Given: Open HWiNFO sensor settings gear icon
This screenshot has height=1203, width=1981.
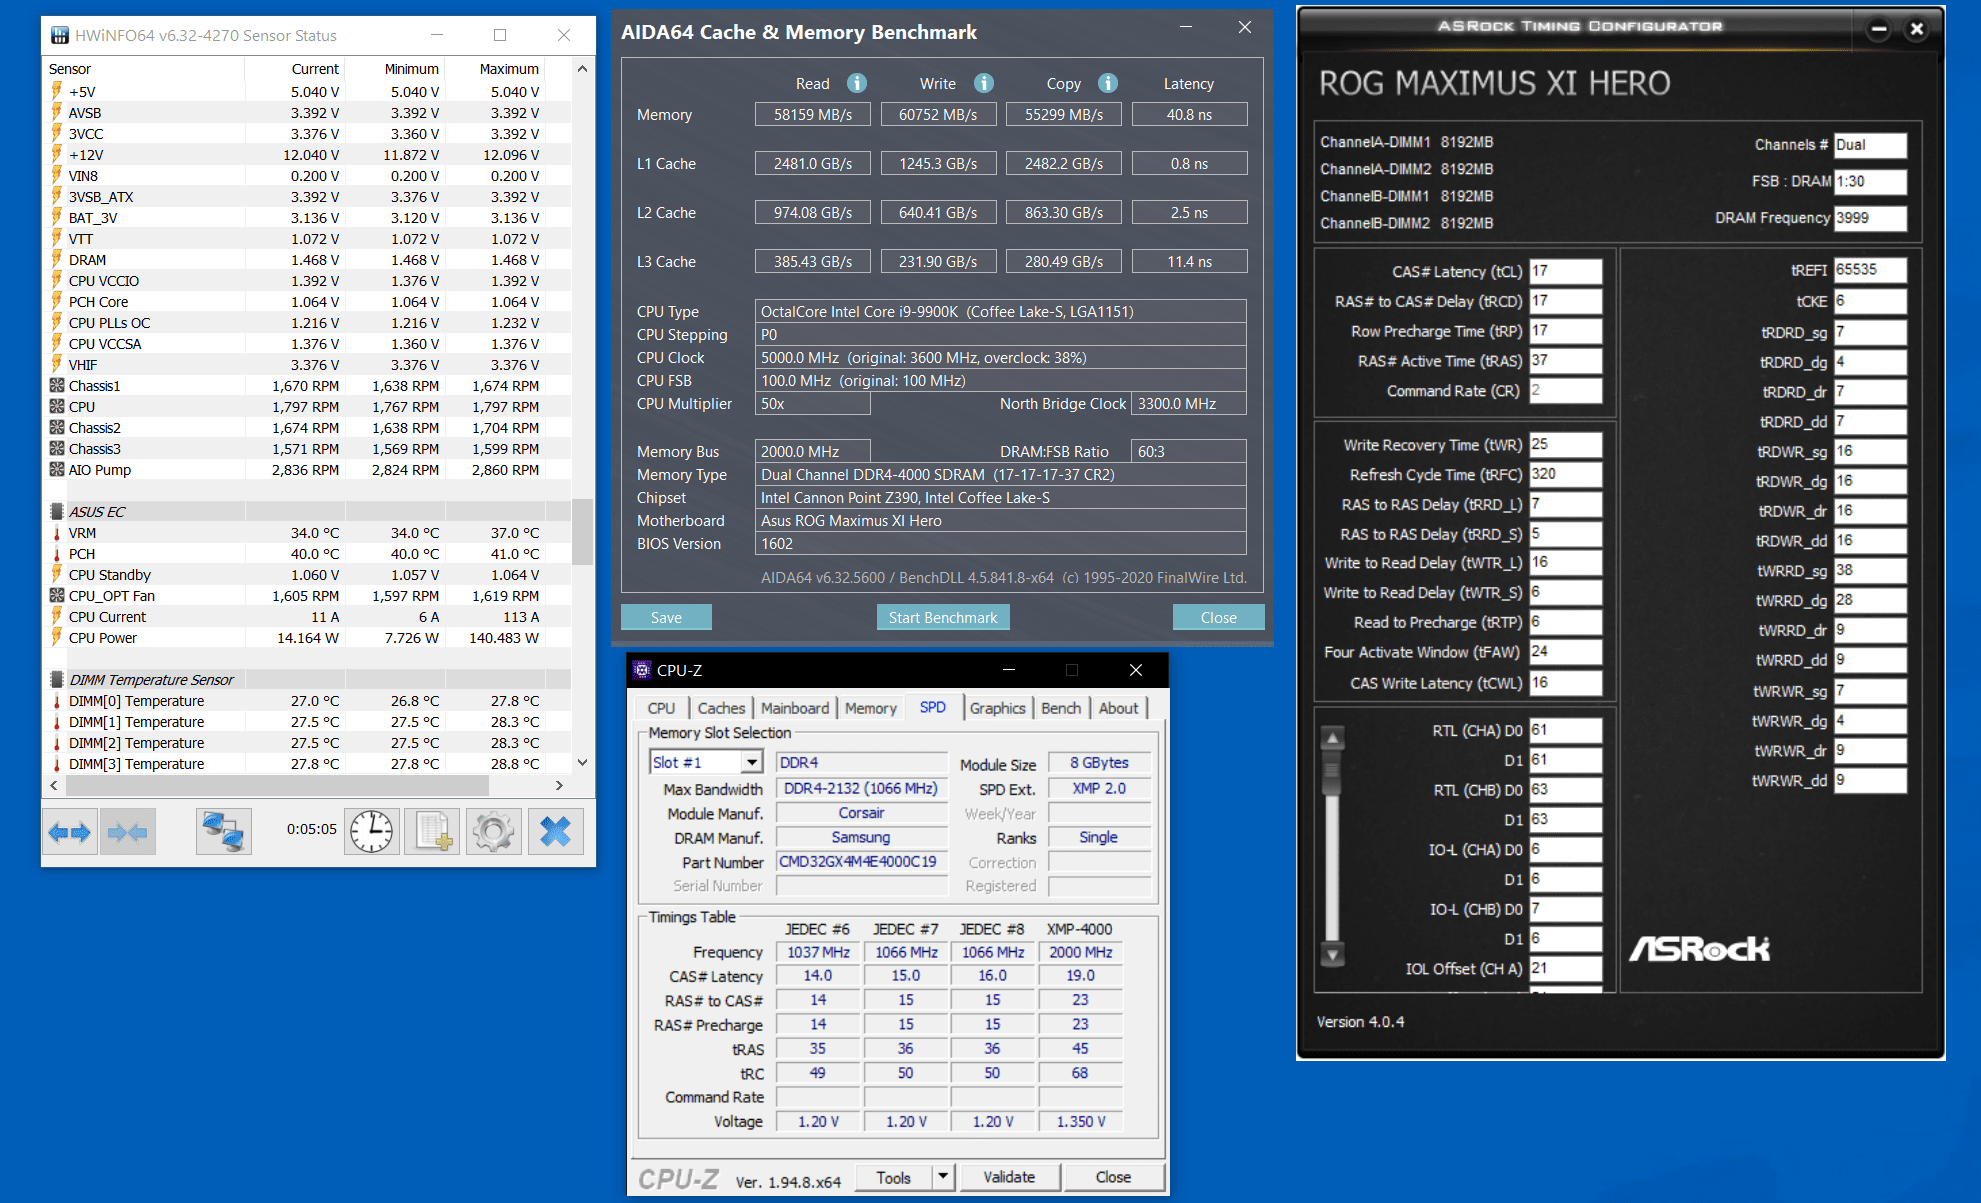Looking at the screenshot, I should click(493, 831).
